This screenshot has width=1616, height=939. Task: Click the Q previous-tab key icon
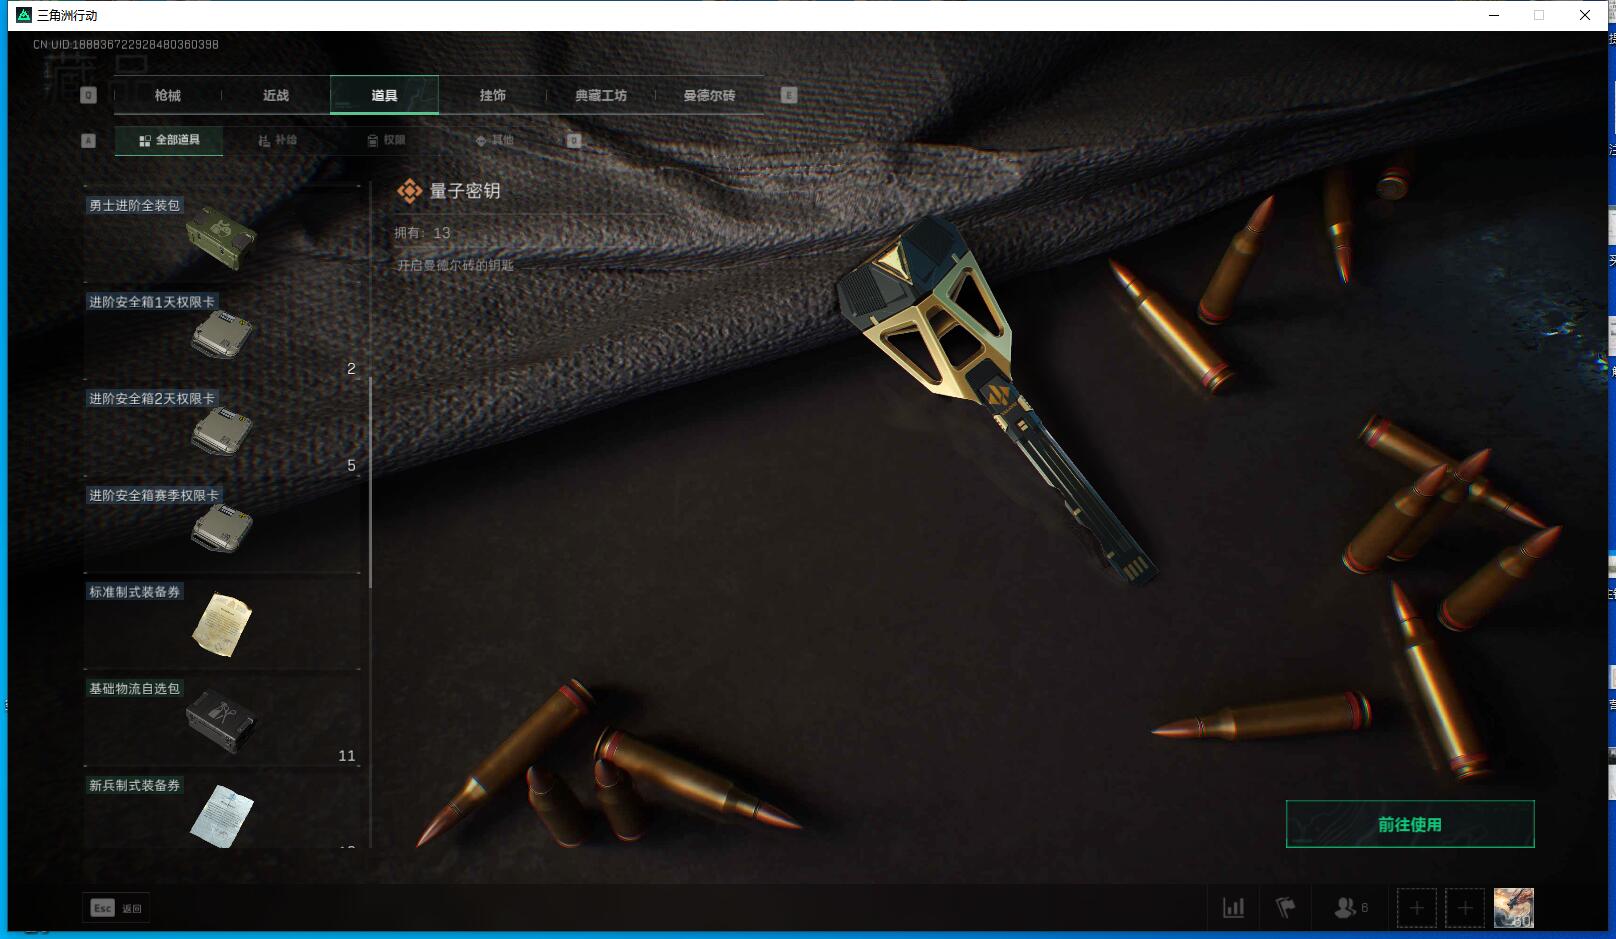88,95
